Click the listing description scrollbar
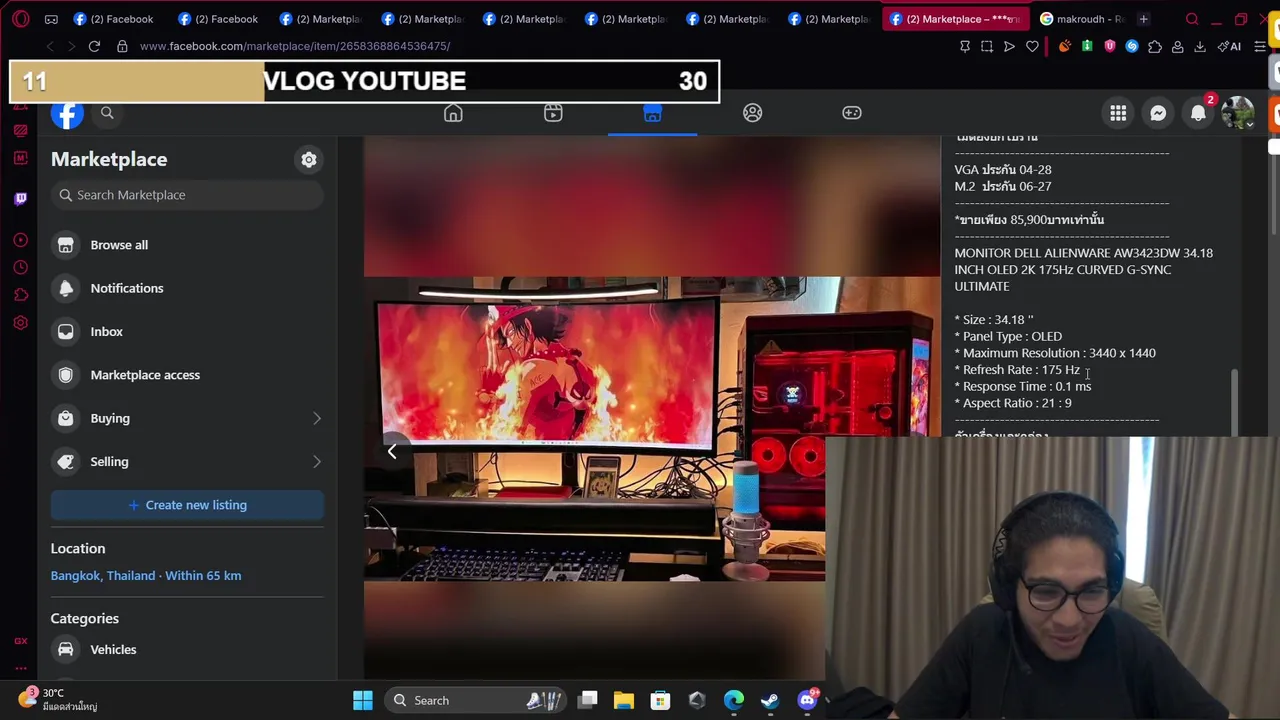1280x720 pixels. click(1234, 402)
